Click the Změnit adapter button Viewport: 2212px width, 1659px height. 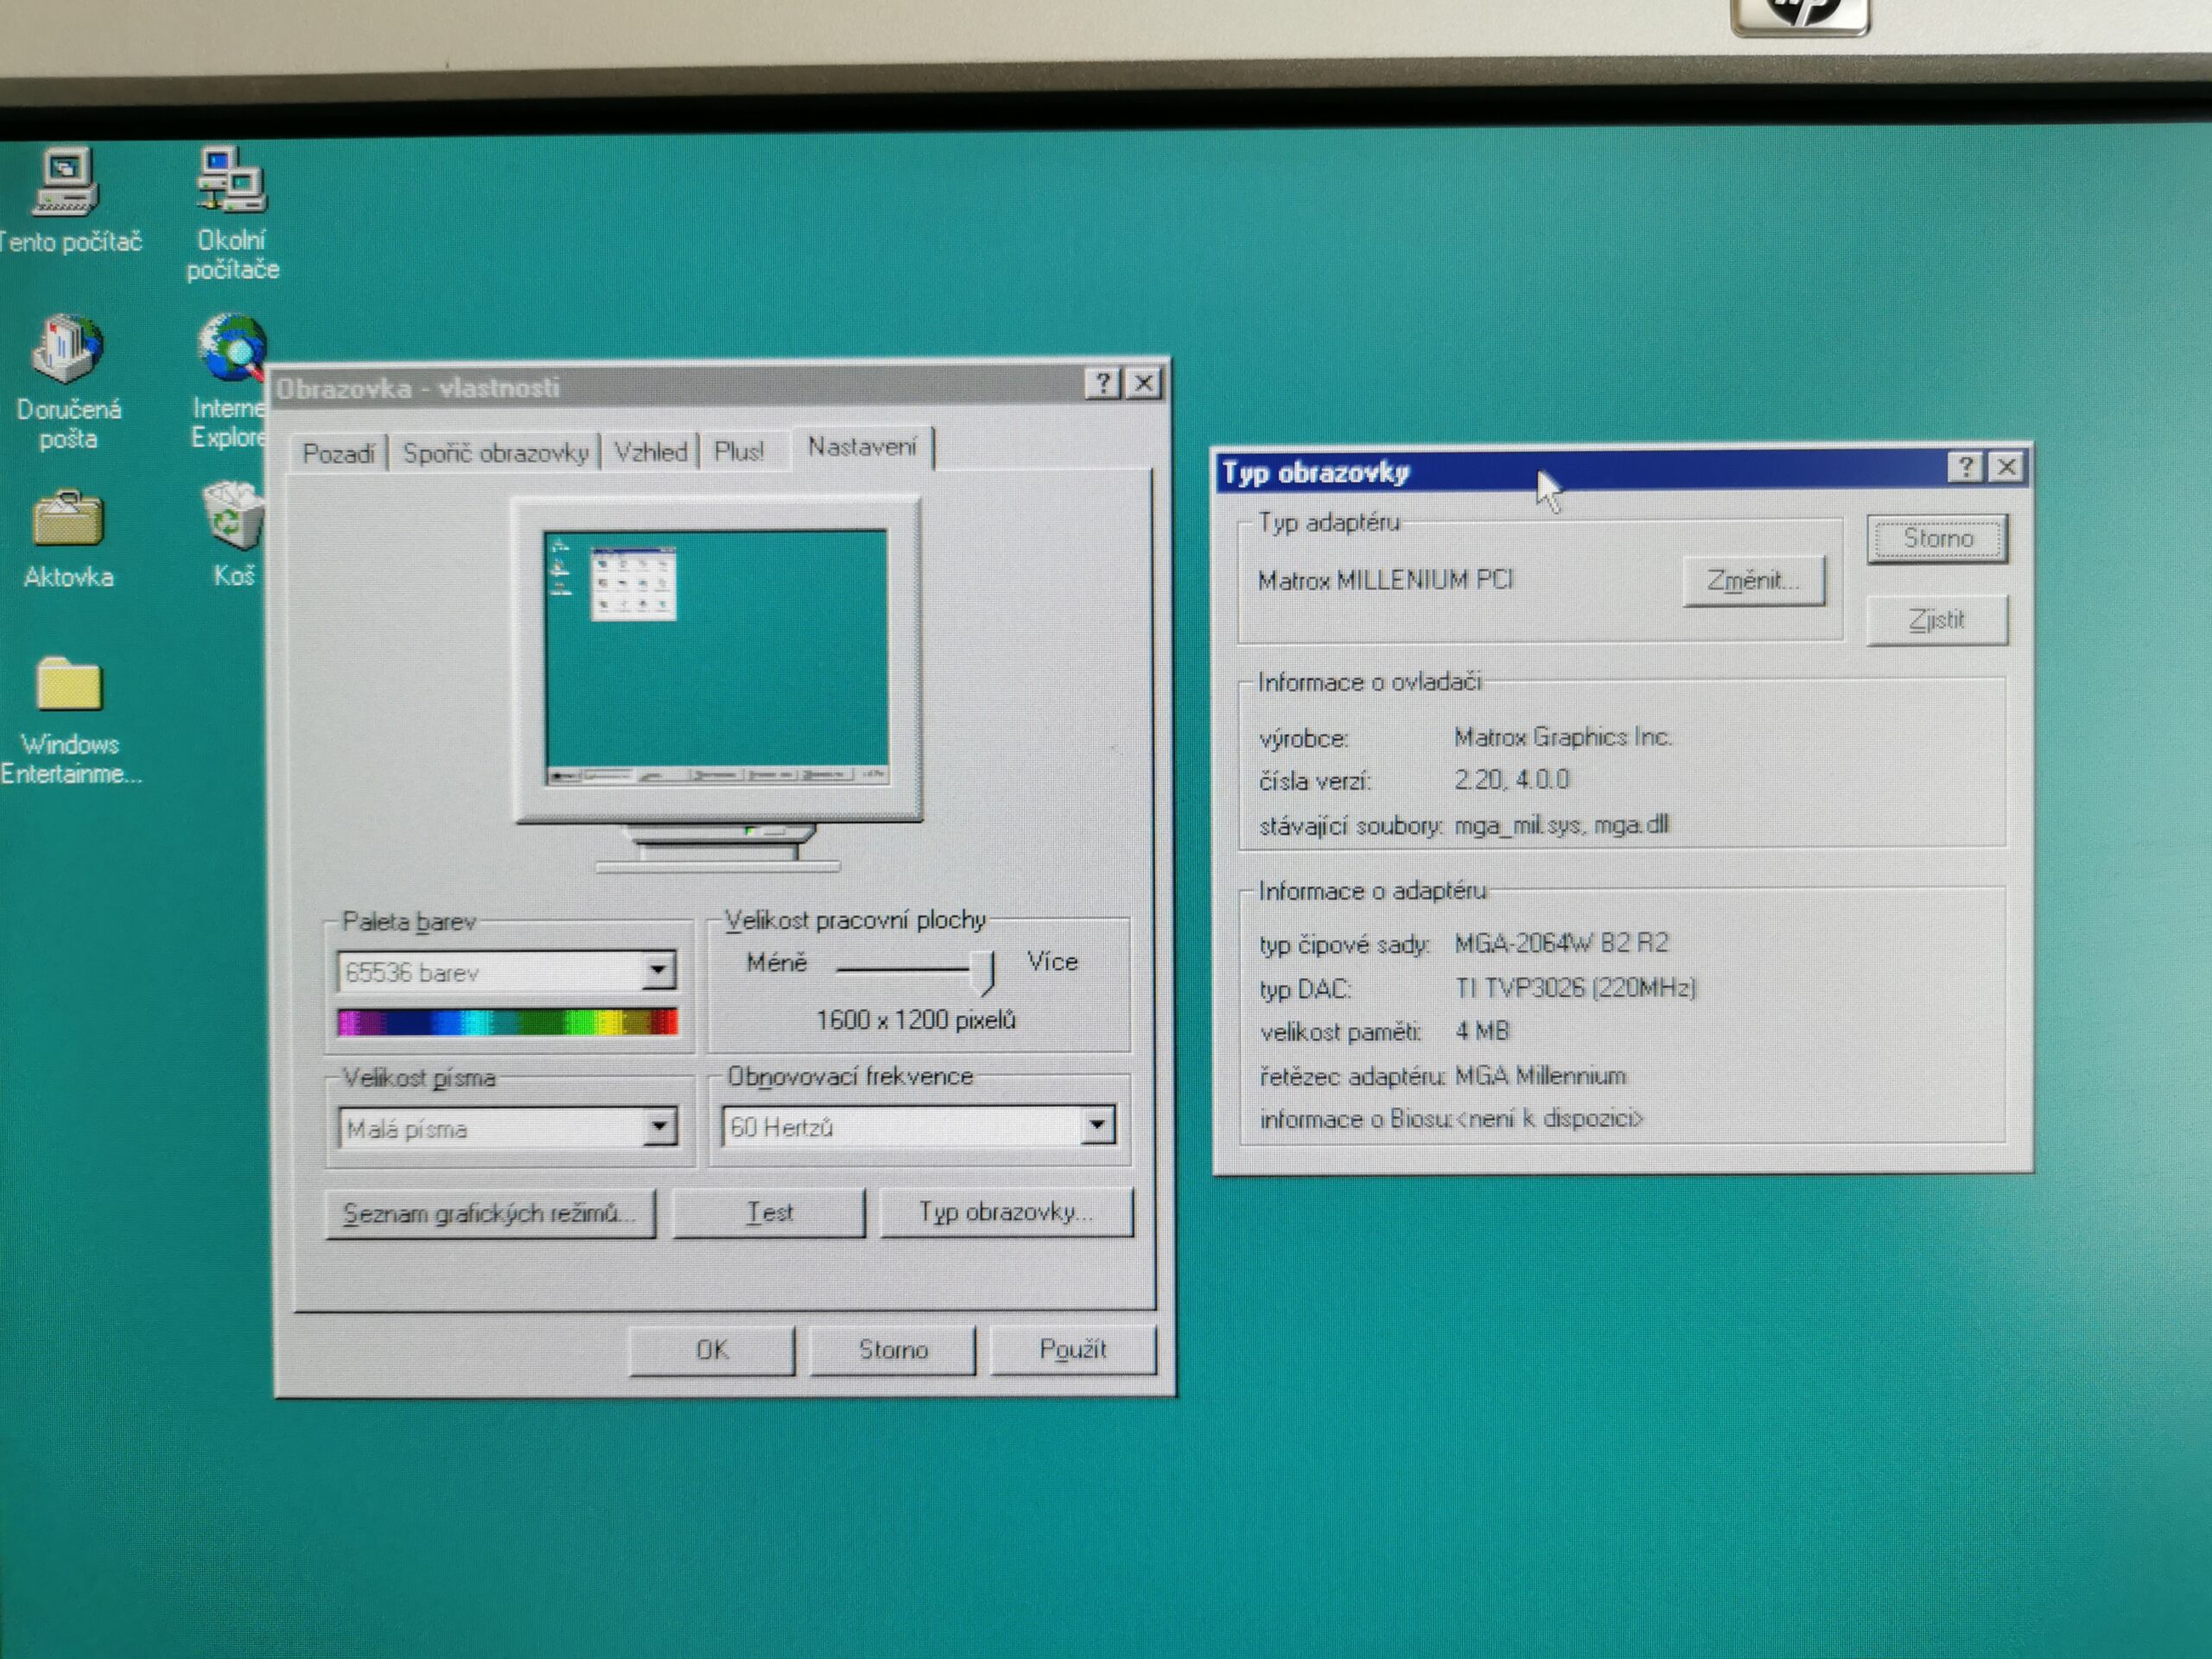[x=1753, y=580]
